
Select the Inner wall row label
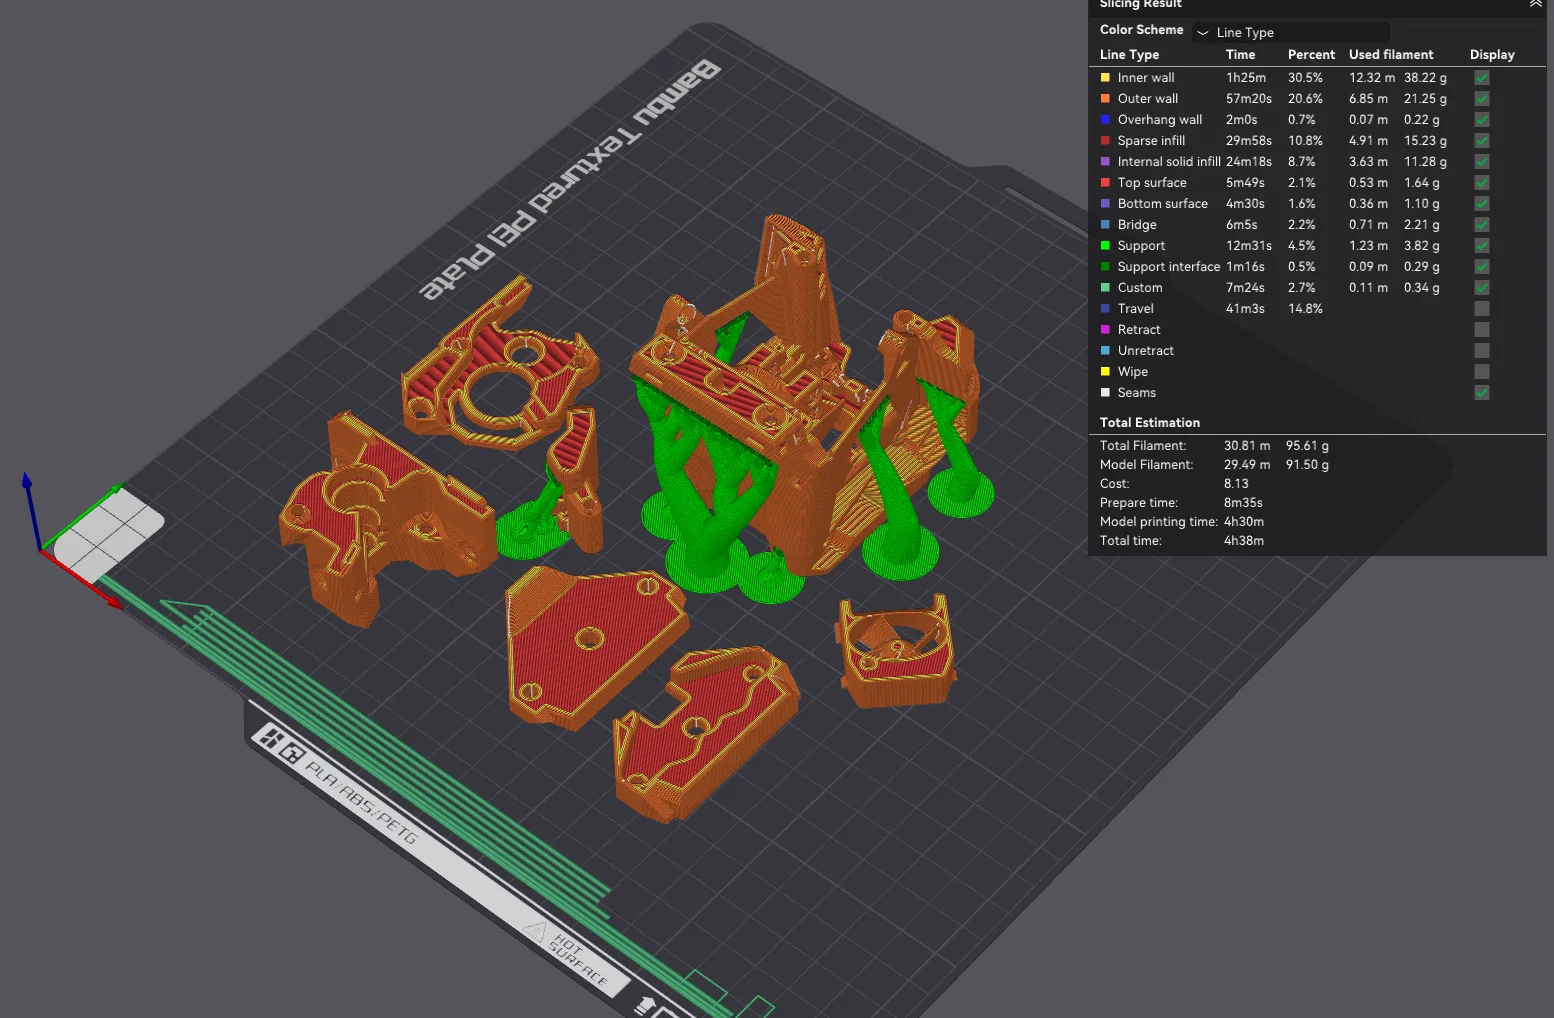point(1146,77)
